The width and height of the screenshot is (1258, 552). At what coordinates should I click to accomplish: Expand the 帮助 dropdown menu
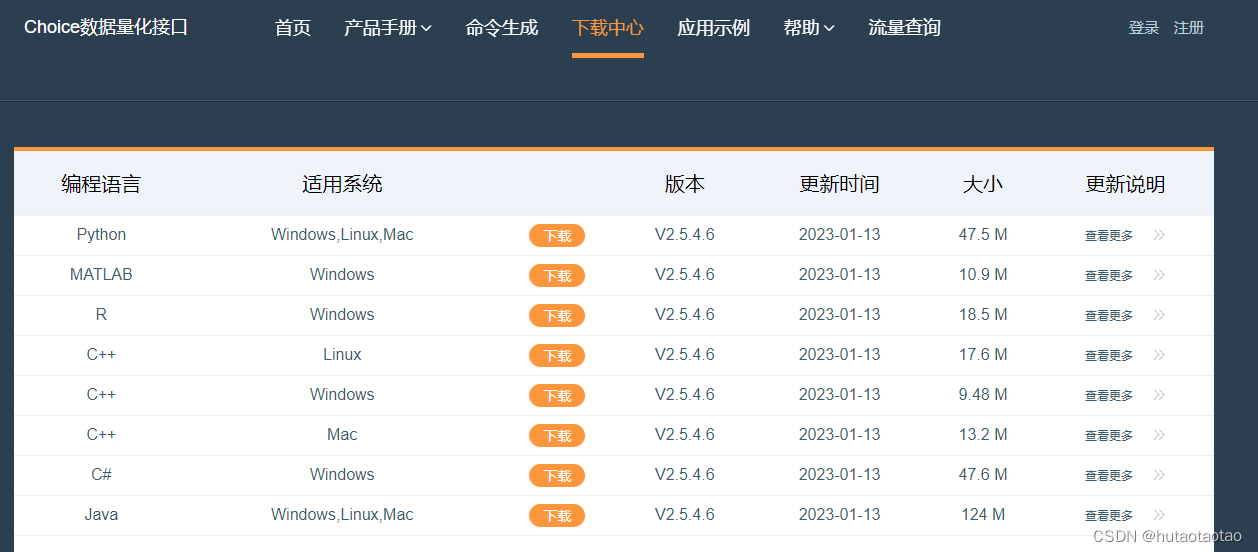(x=809, y=28)
